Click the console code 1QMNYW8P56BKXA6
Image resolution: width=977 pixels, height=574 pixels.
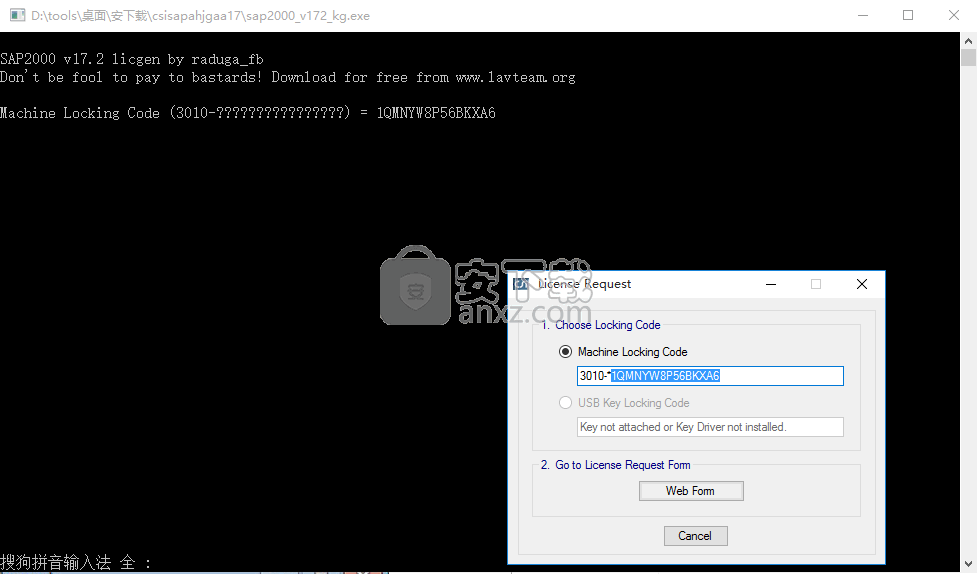click(x=436, y=113)
